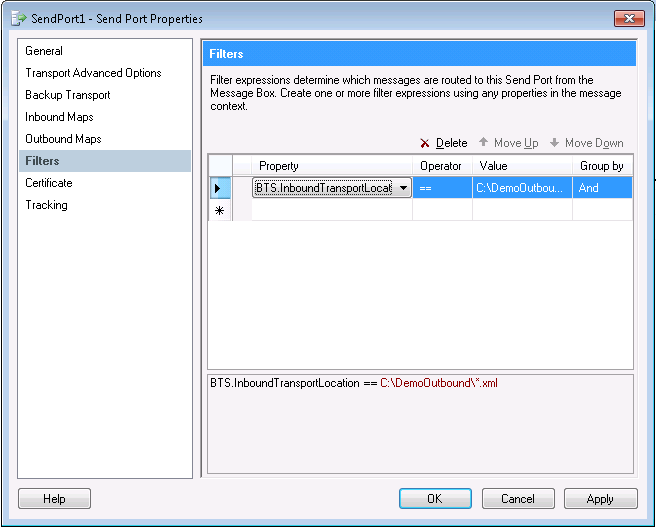Click the SendPort1 title bar icon
This screenshot has width=656, height=527.
click(19, 18)
